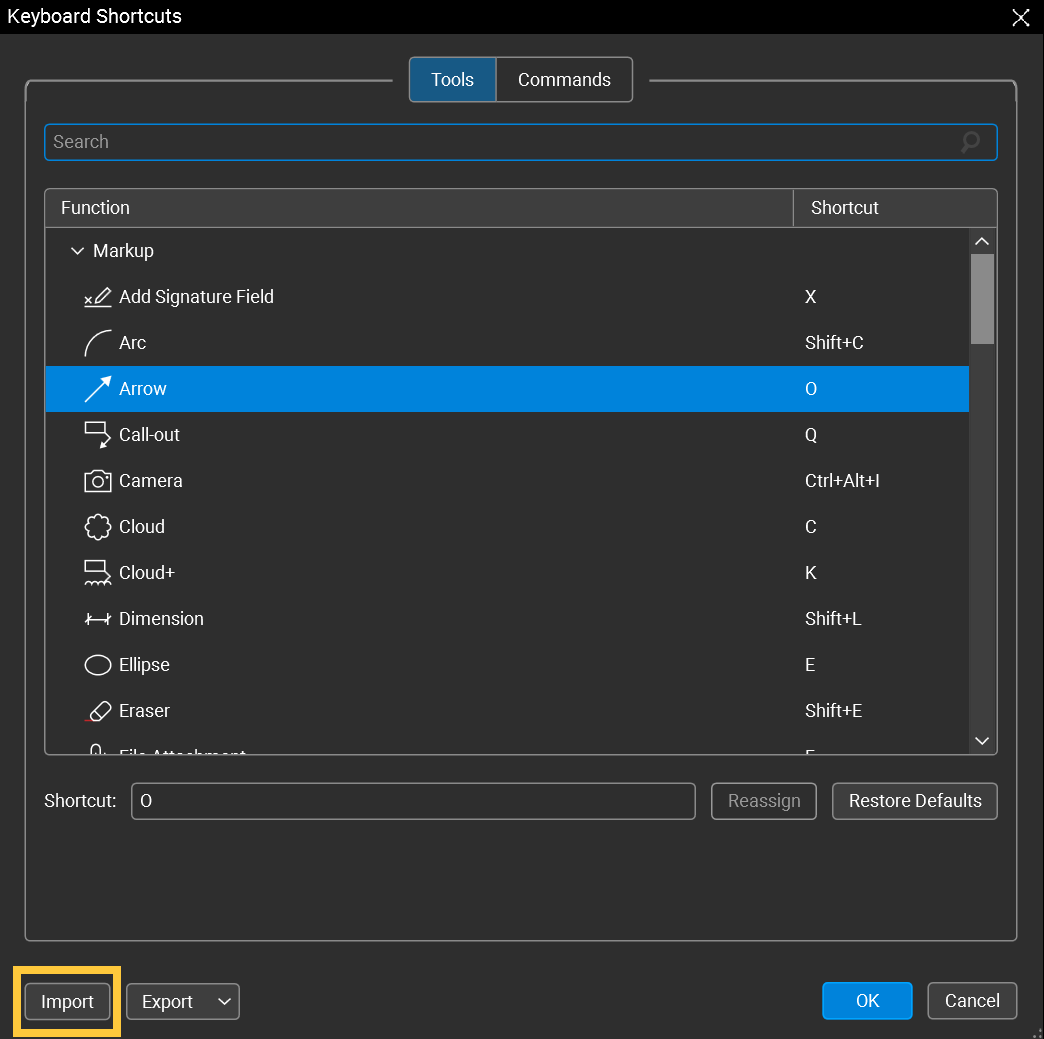Click the scrollbar down arrow
1044x1039 pixels.
[982, 741]
